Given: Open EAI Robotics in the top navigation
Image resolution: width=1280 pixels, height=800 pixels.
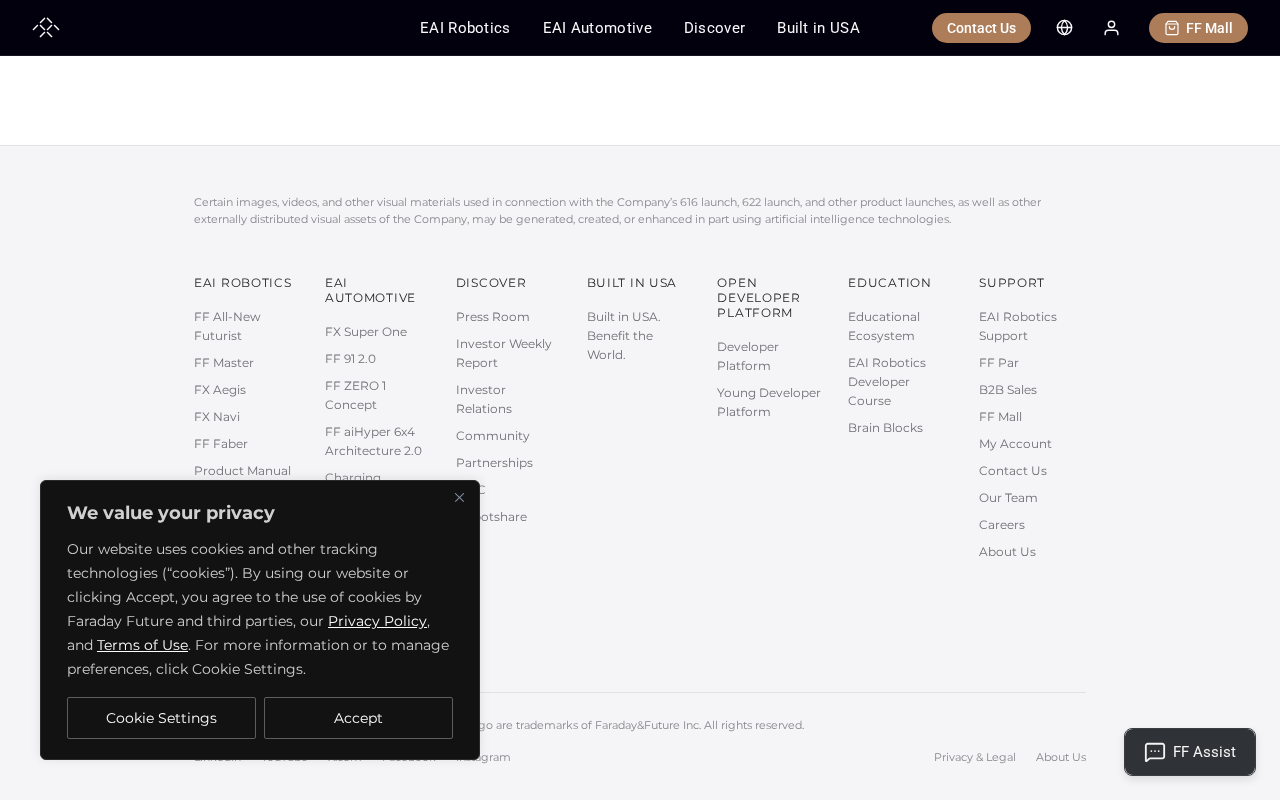Looking at the screenshot, I should click(x=465, y=28).
